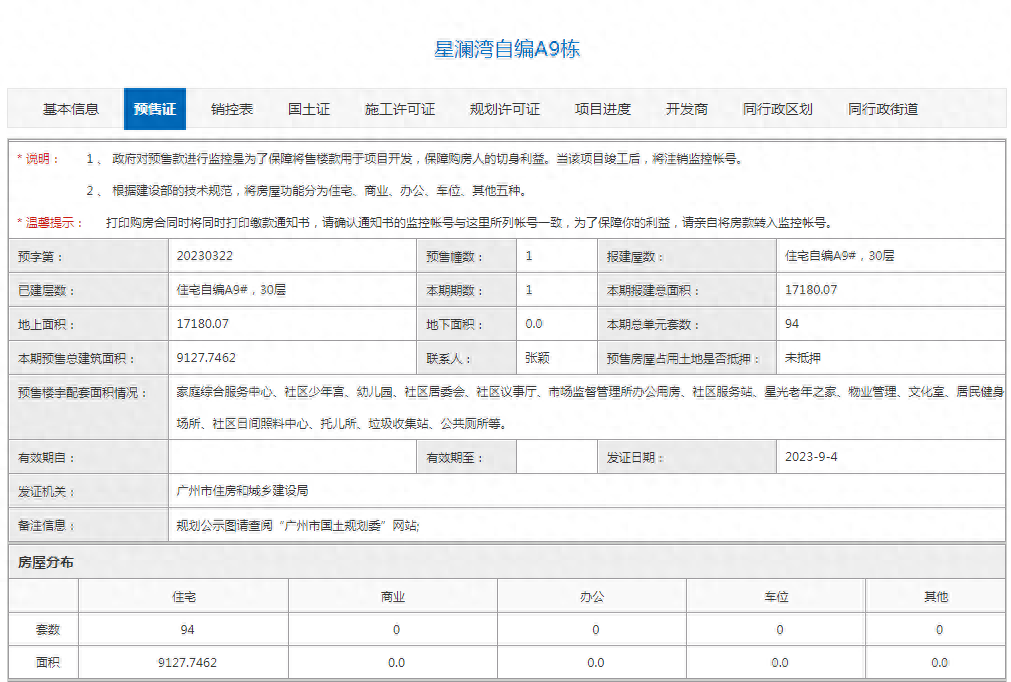Open the 开发商 tab
The width and height of the screenshot is (1011, 682).
(x=688, y=109)
